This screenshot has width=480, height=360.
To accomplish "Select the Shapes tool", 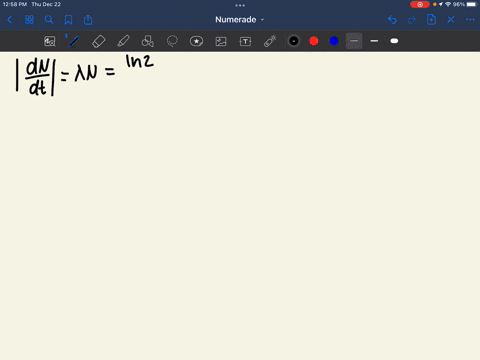I will tap(148, 41).
